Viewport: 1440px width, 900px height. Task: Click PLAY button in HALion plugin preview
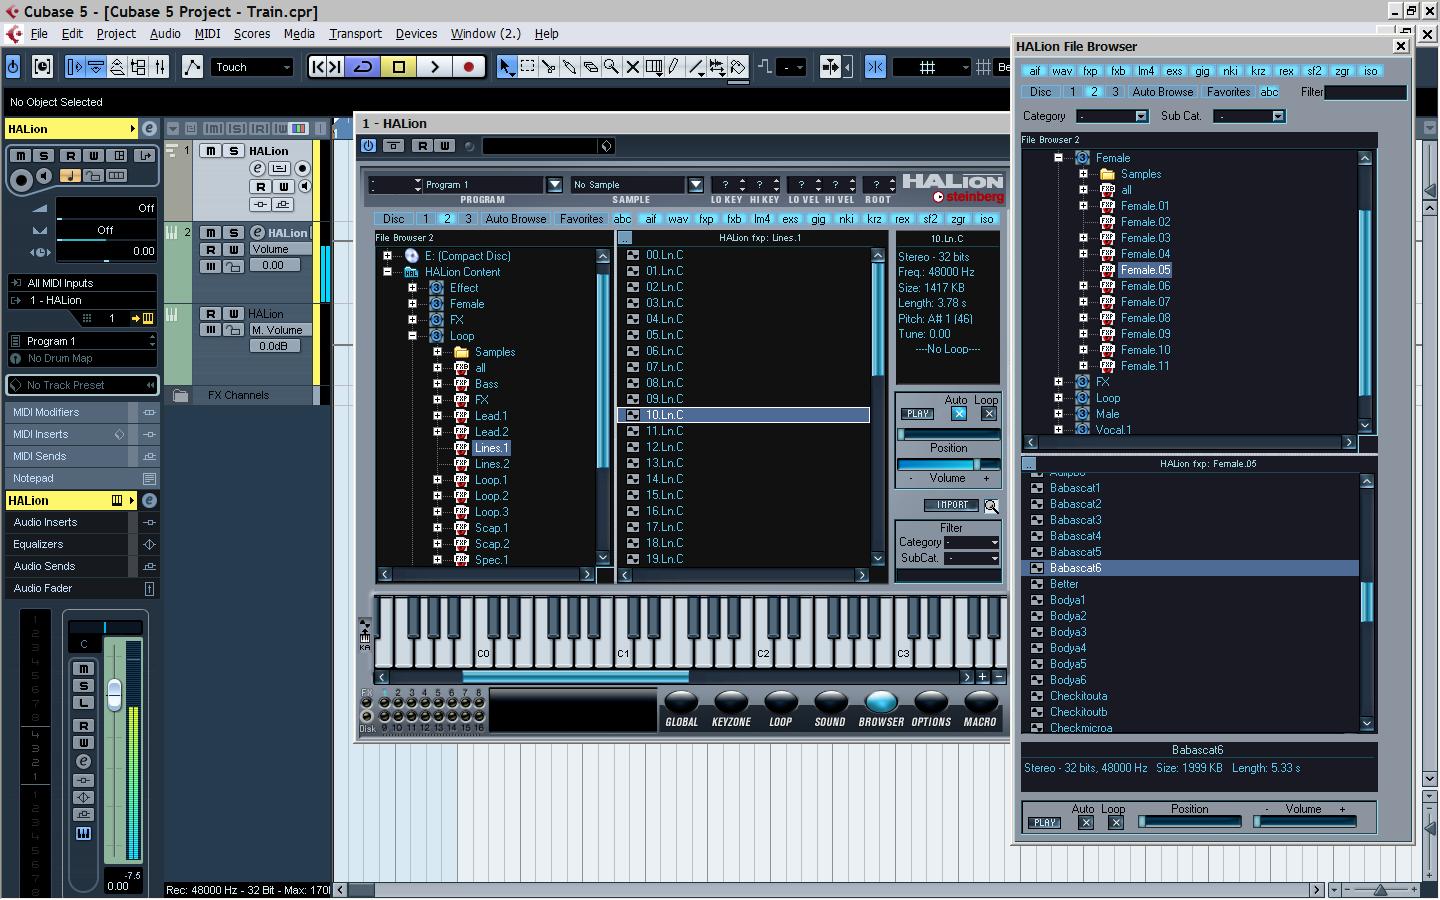[918, 414]
